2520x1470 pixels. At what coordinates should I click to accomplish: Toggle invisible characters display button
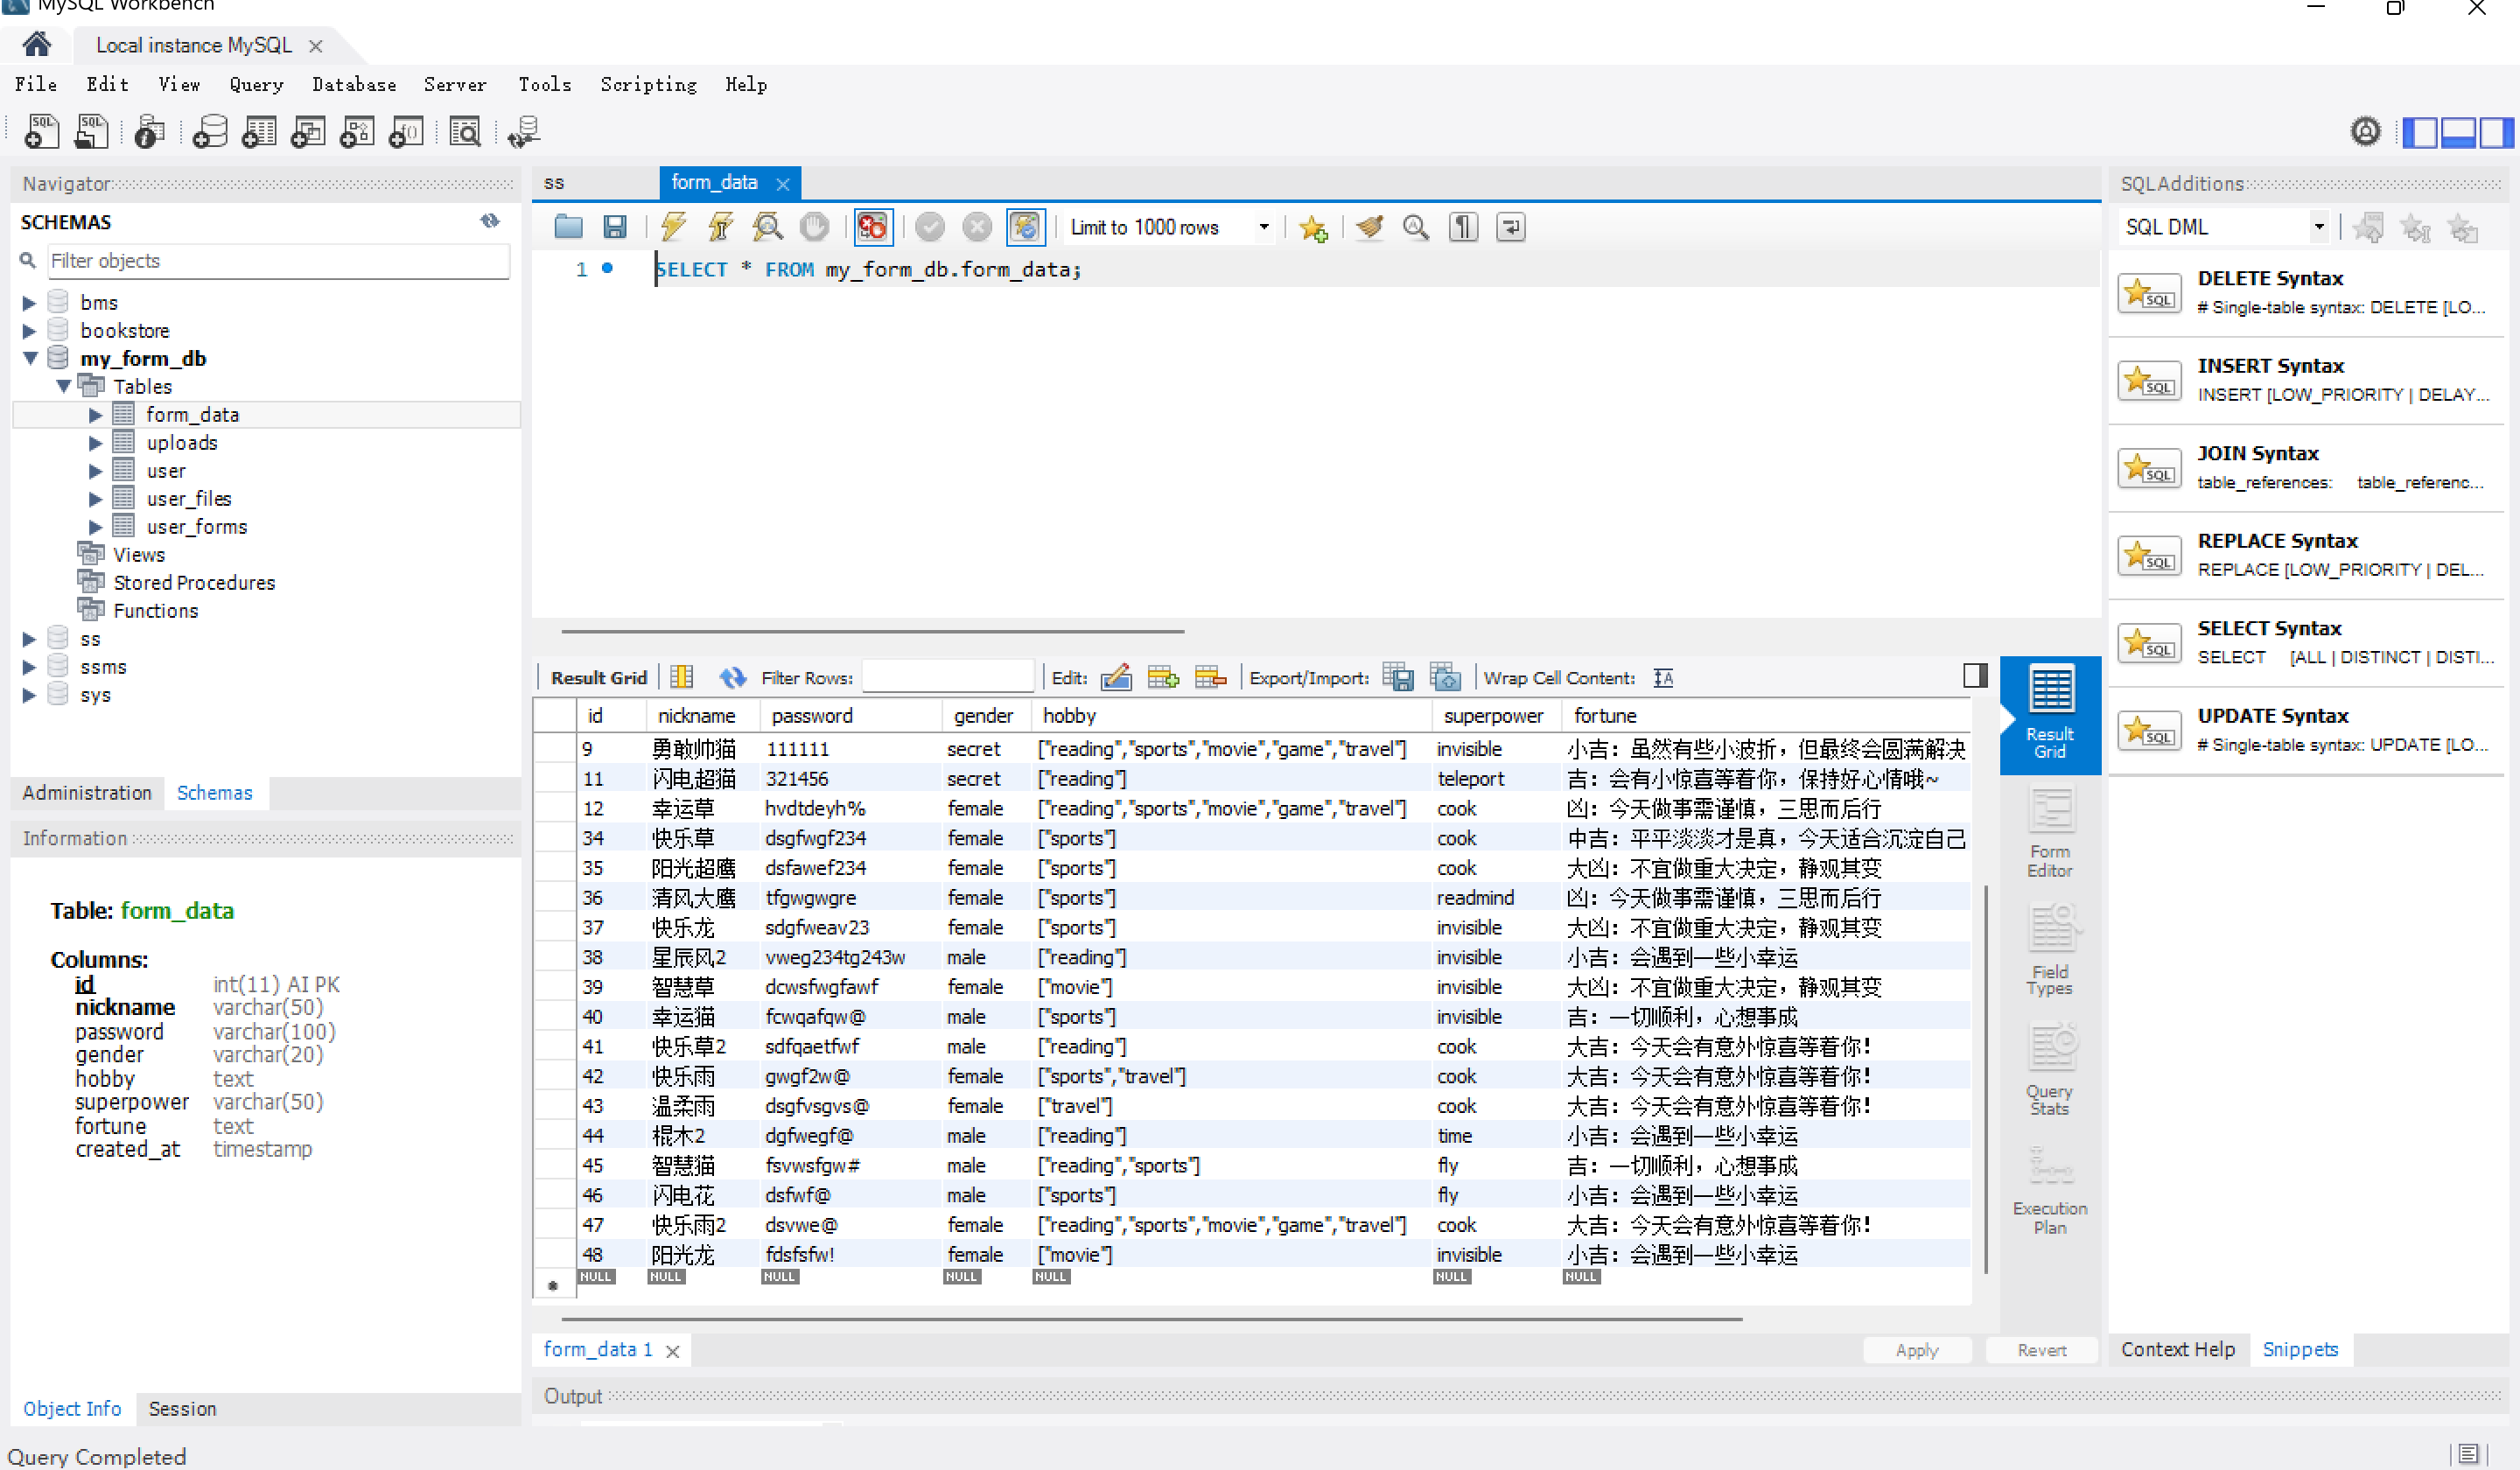click(1463, 227)
